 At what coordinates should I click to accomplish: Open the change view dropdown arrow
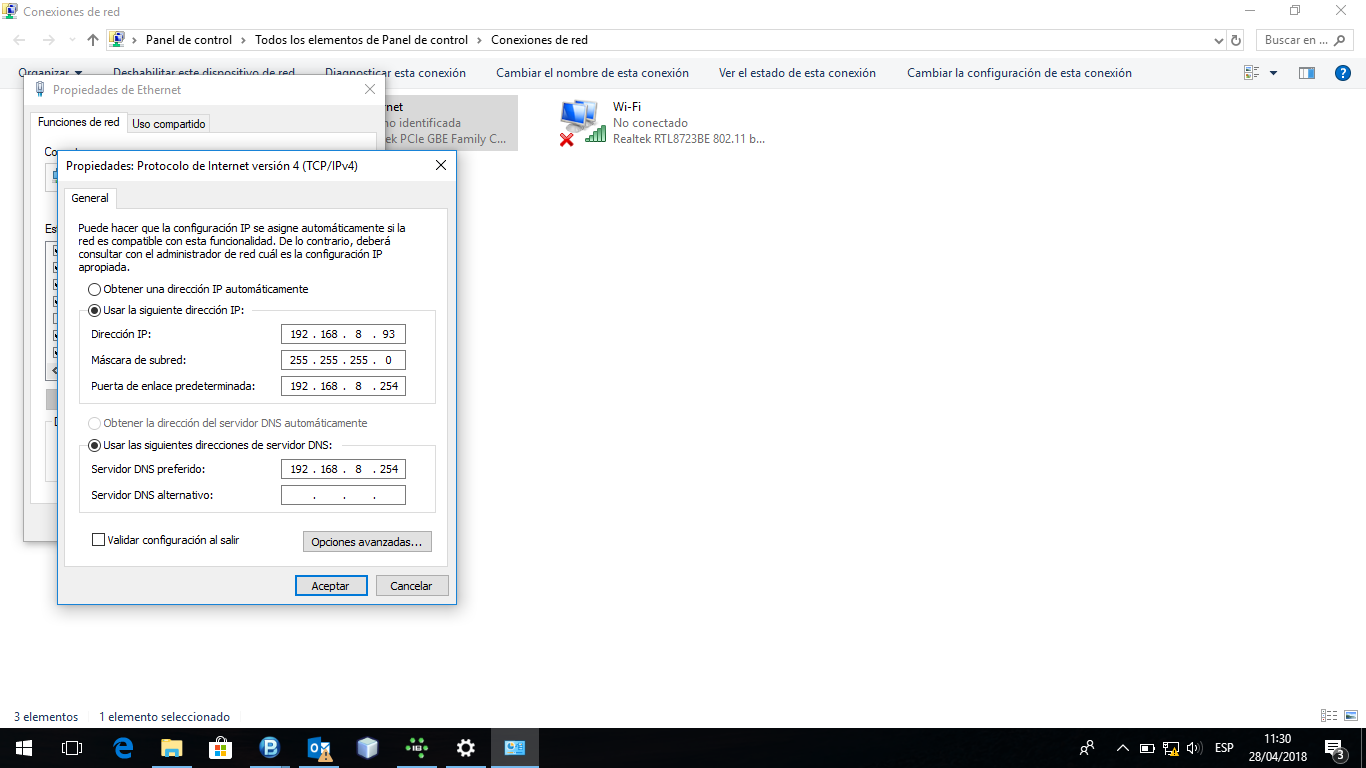(1273, 73)
